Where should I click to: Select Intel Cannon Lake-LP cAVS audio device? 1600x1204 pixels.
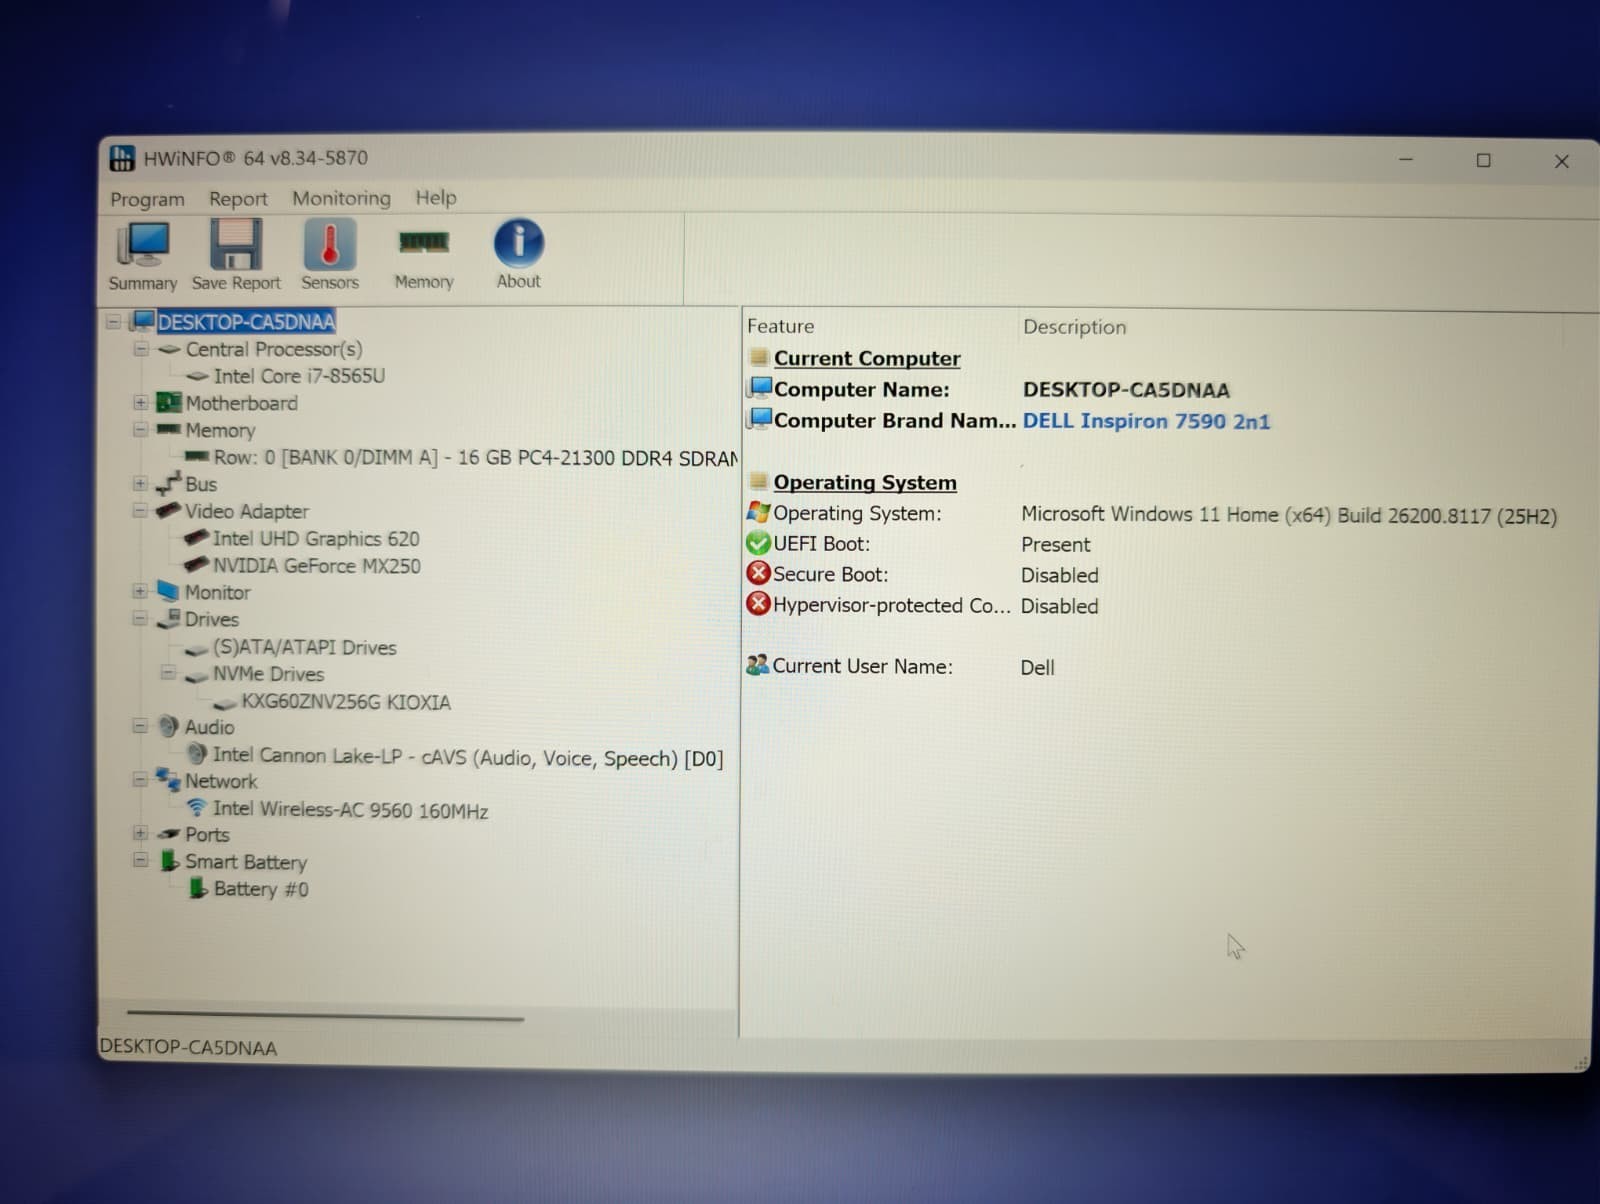click(468, 757)
